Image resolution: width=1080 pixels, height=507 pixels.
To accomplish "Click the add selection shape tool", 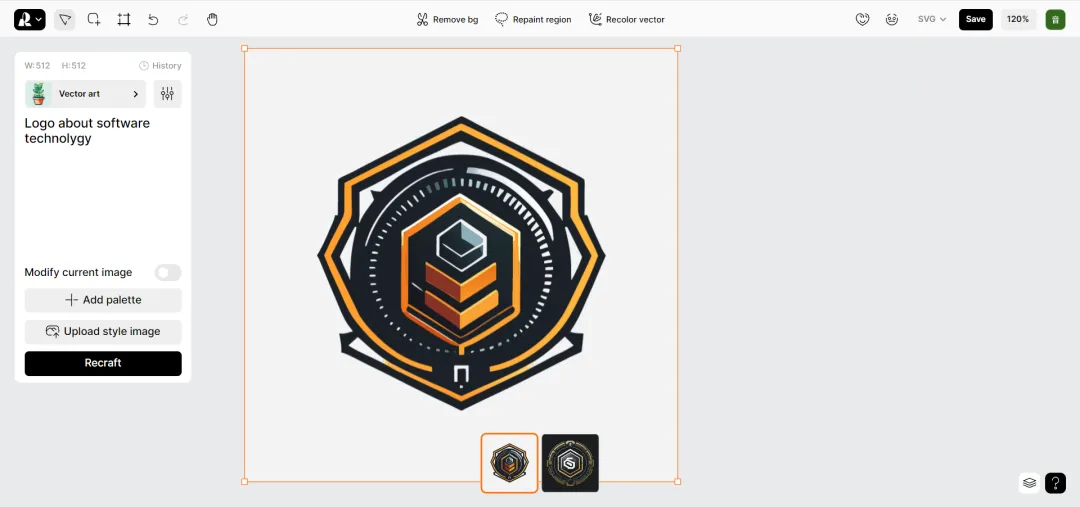I will pyautogui.click(x=94, y=19).
